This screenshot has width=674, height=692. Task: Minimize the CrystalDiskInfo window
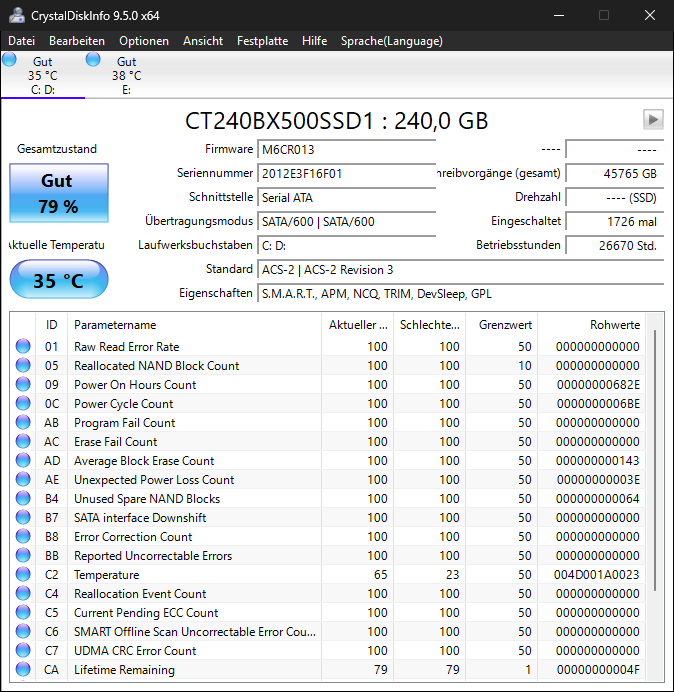559,15
